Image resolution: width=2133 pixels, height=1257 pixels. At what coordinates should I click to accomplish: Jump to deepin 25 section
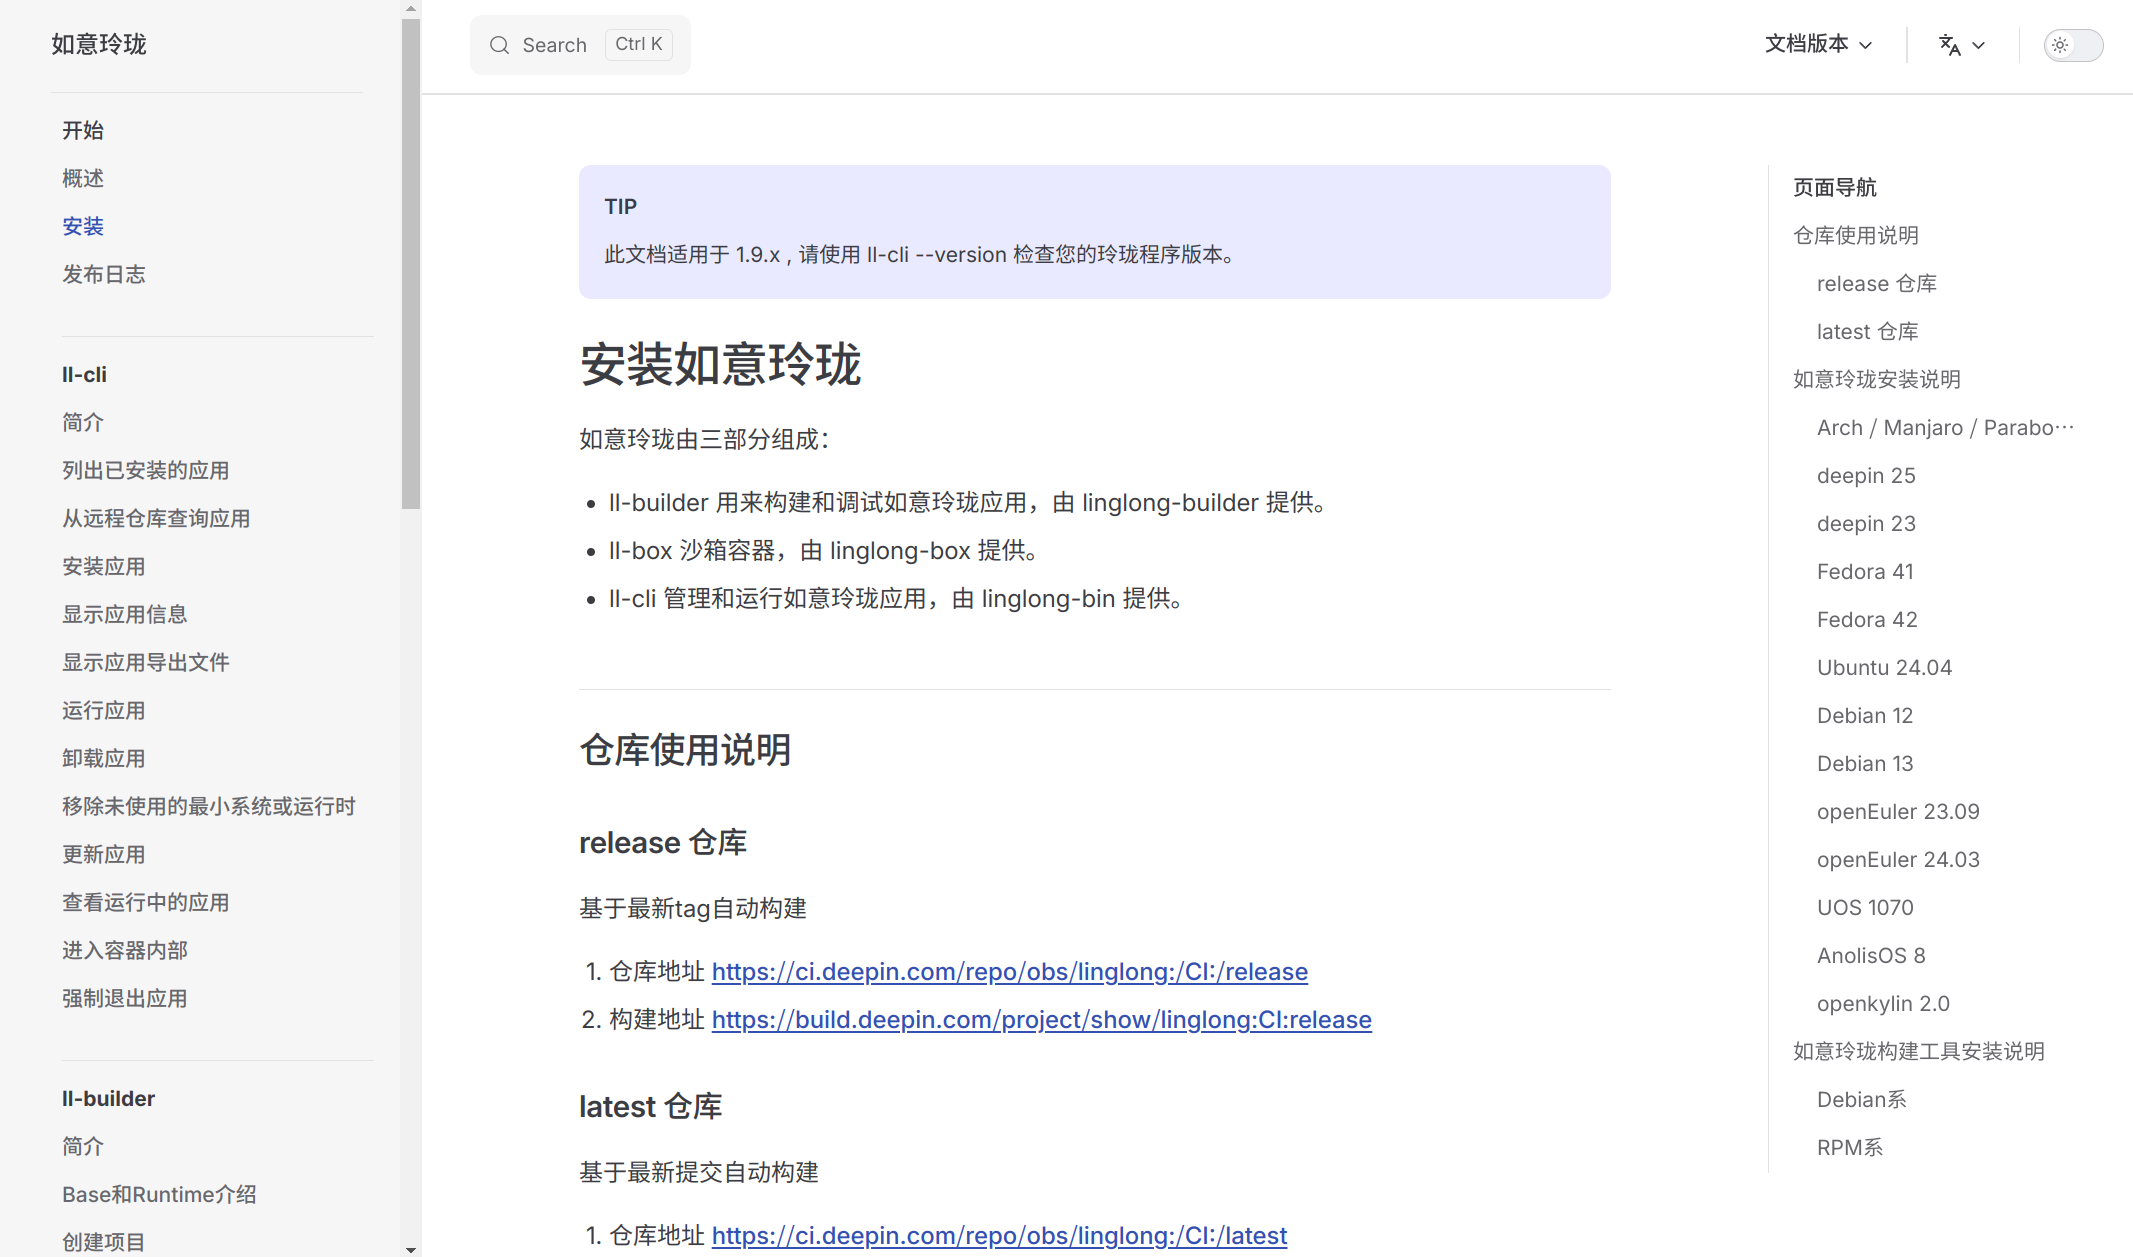click(1866, 475)
